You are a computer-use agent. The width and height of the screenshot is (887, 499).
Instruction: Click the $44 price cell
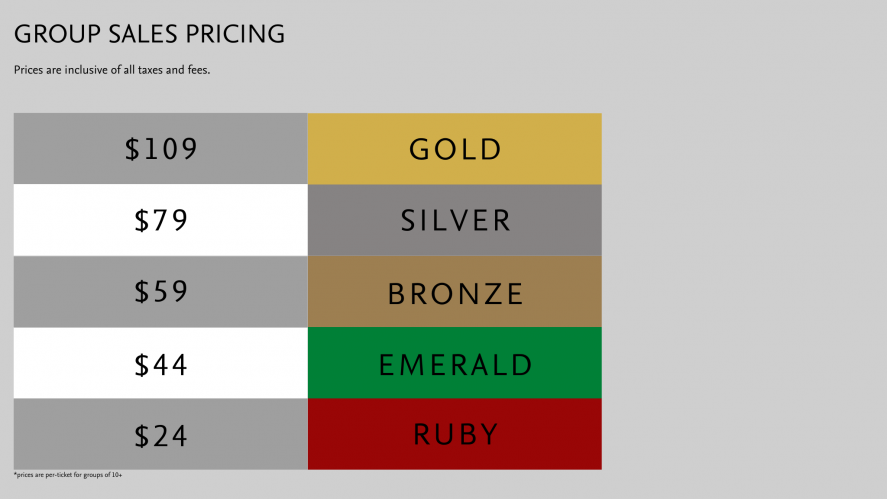point(161,363)
